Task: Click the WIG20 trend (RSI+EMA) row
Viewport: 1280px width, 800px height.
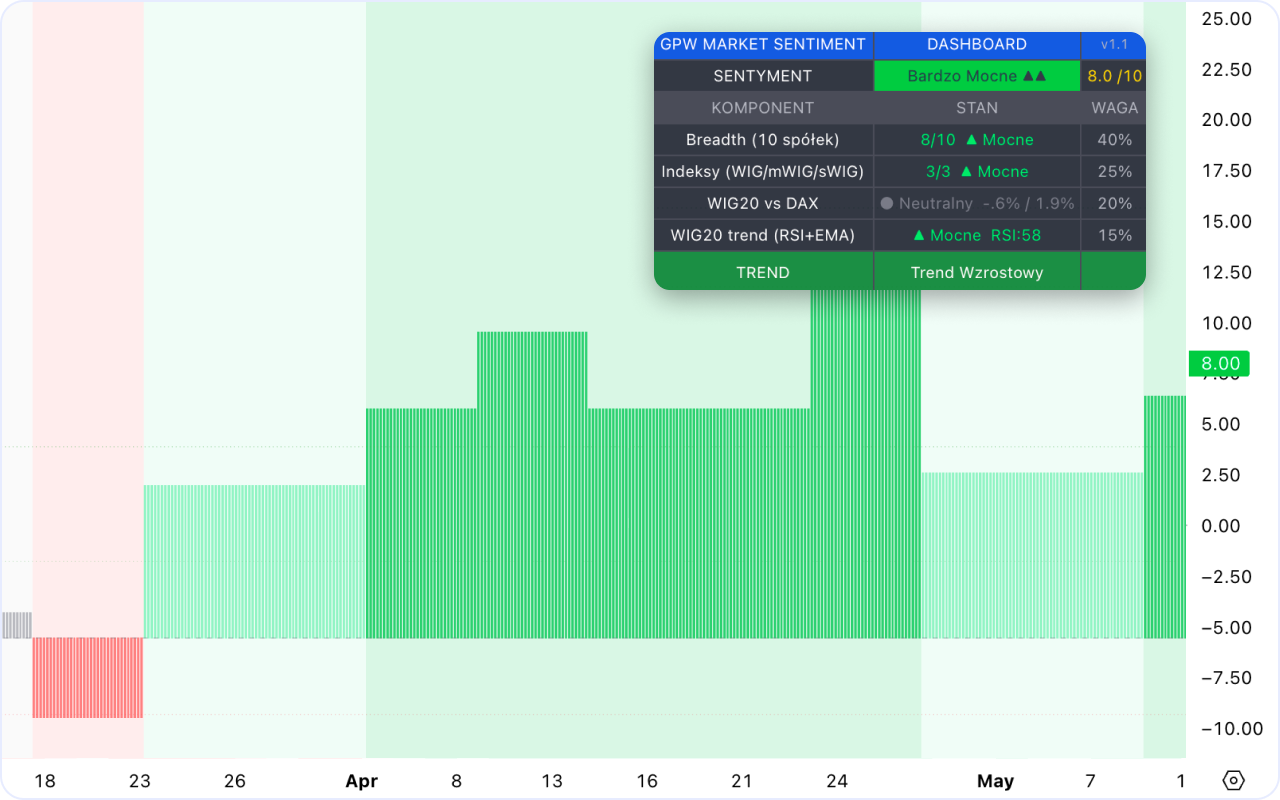Action: point(900,236)
